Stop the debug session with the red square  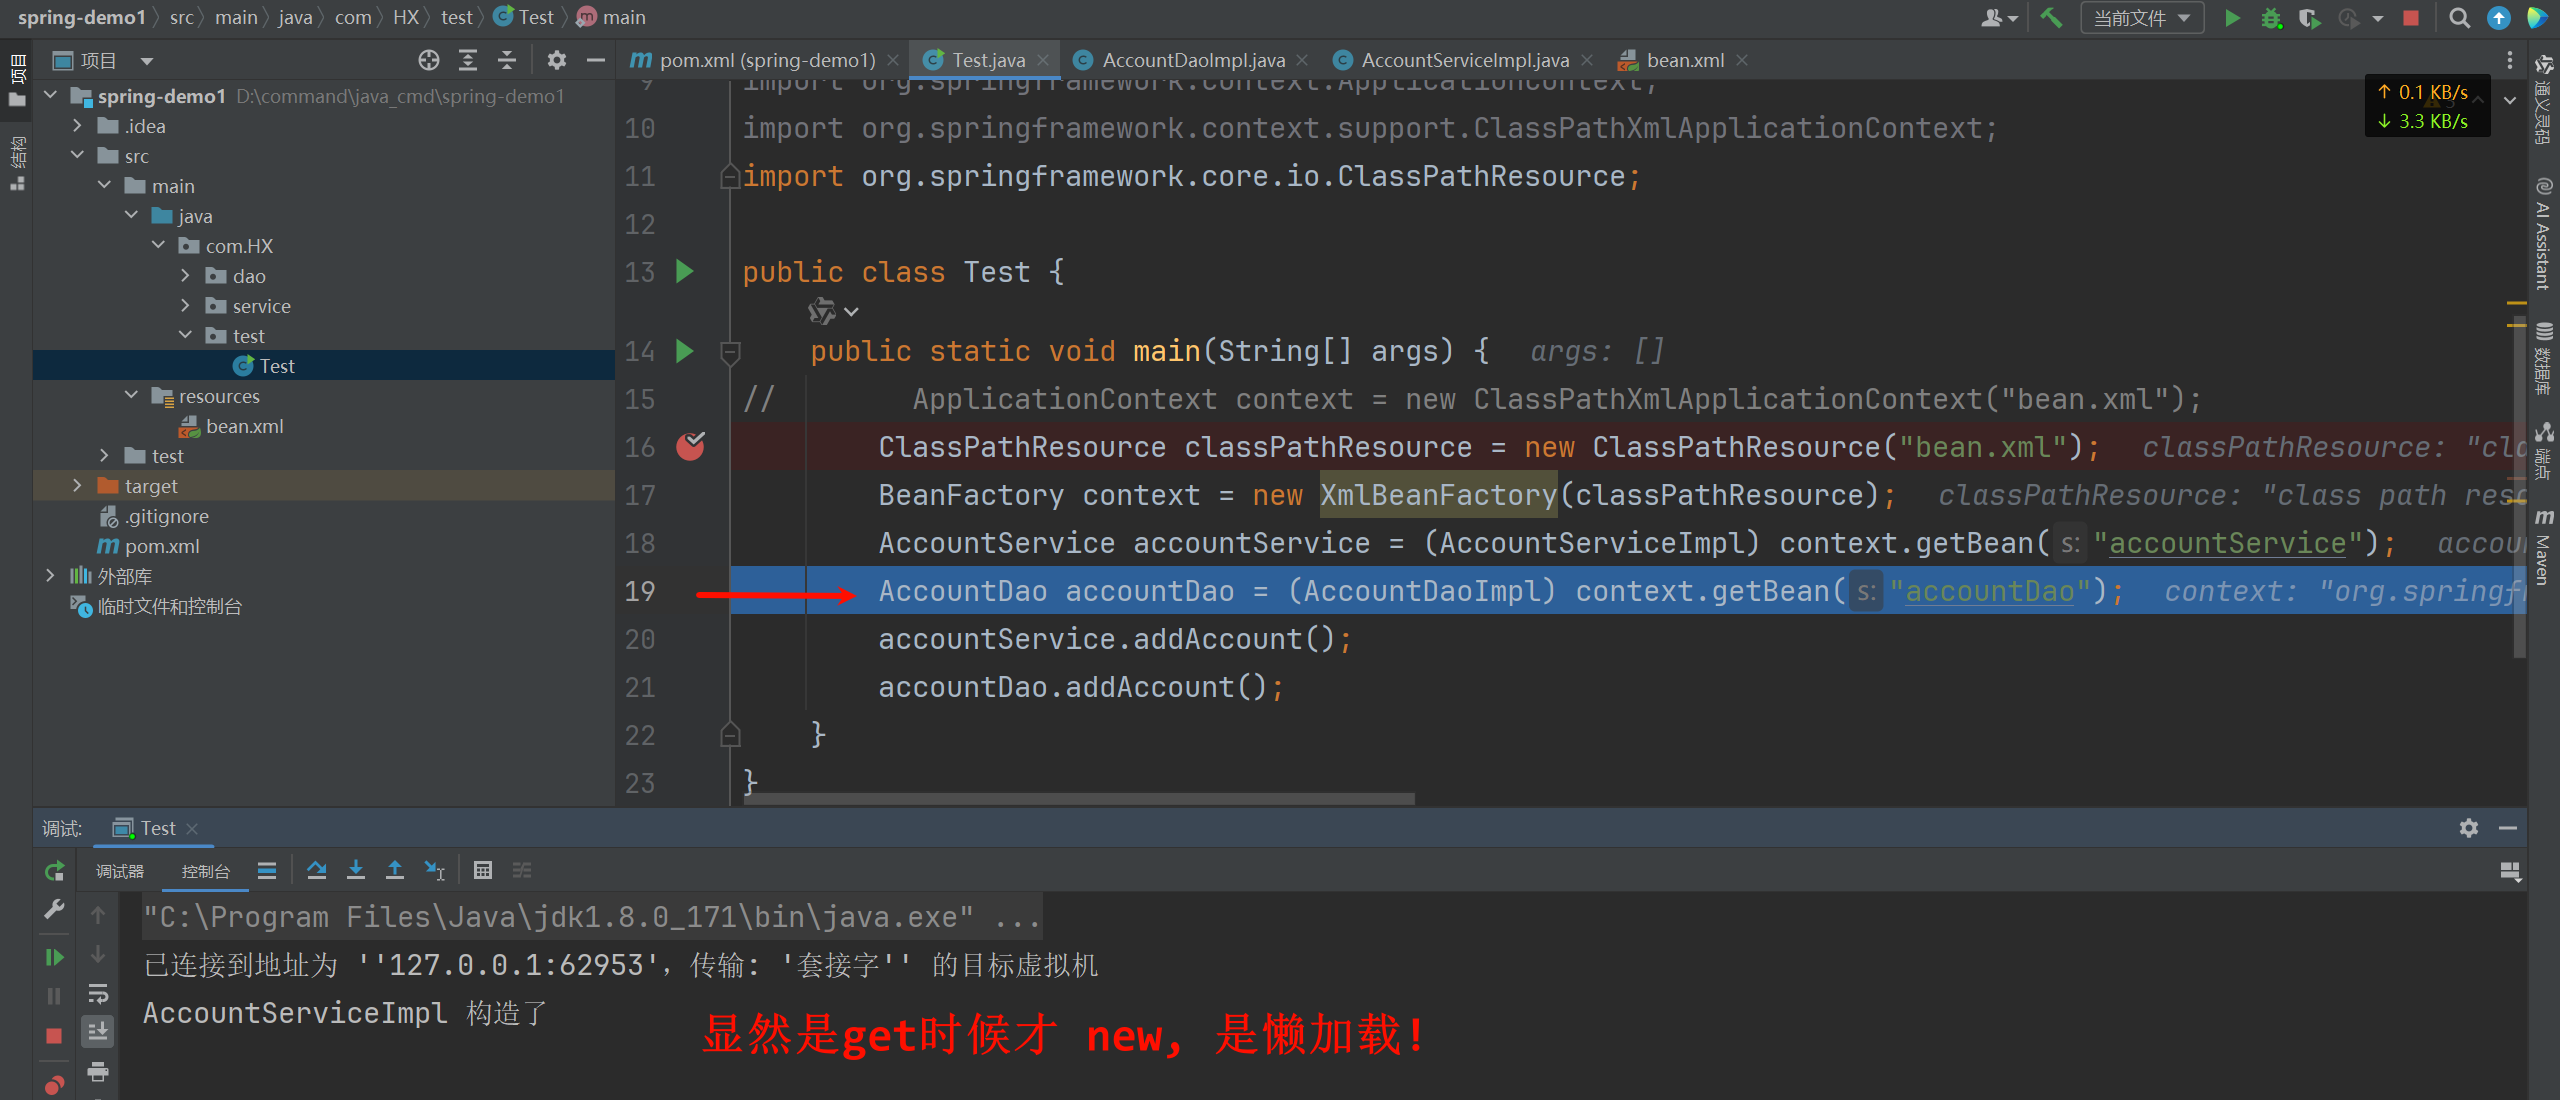click(x=54, y=1035)
